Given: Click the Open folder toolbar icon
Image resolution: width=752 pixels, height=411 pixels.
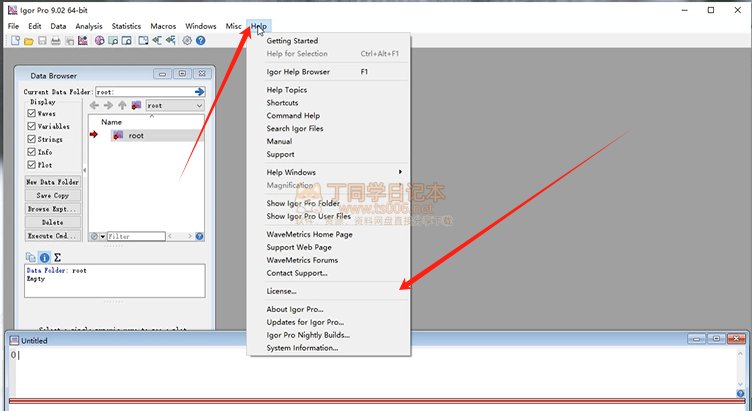Looking at the screenshot, I should [x=29, y=41].
